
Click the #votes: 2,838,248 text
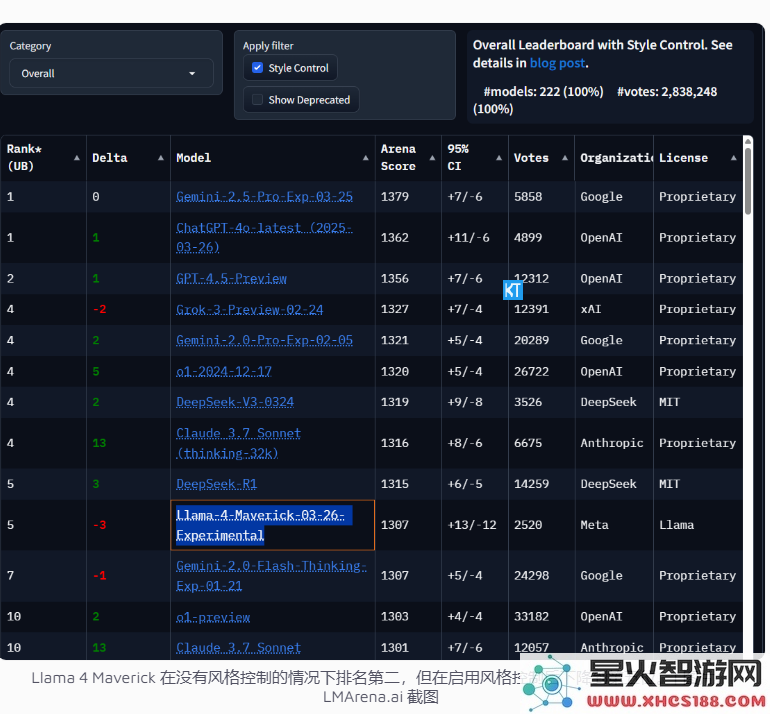[x=667, y=92]
